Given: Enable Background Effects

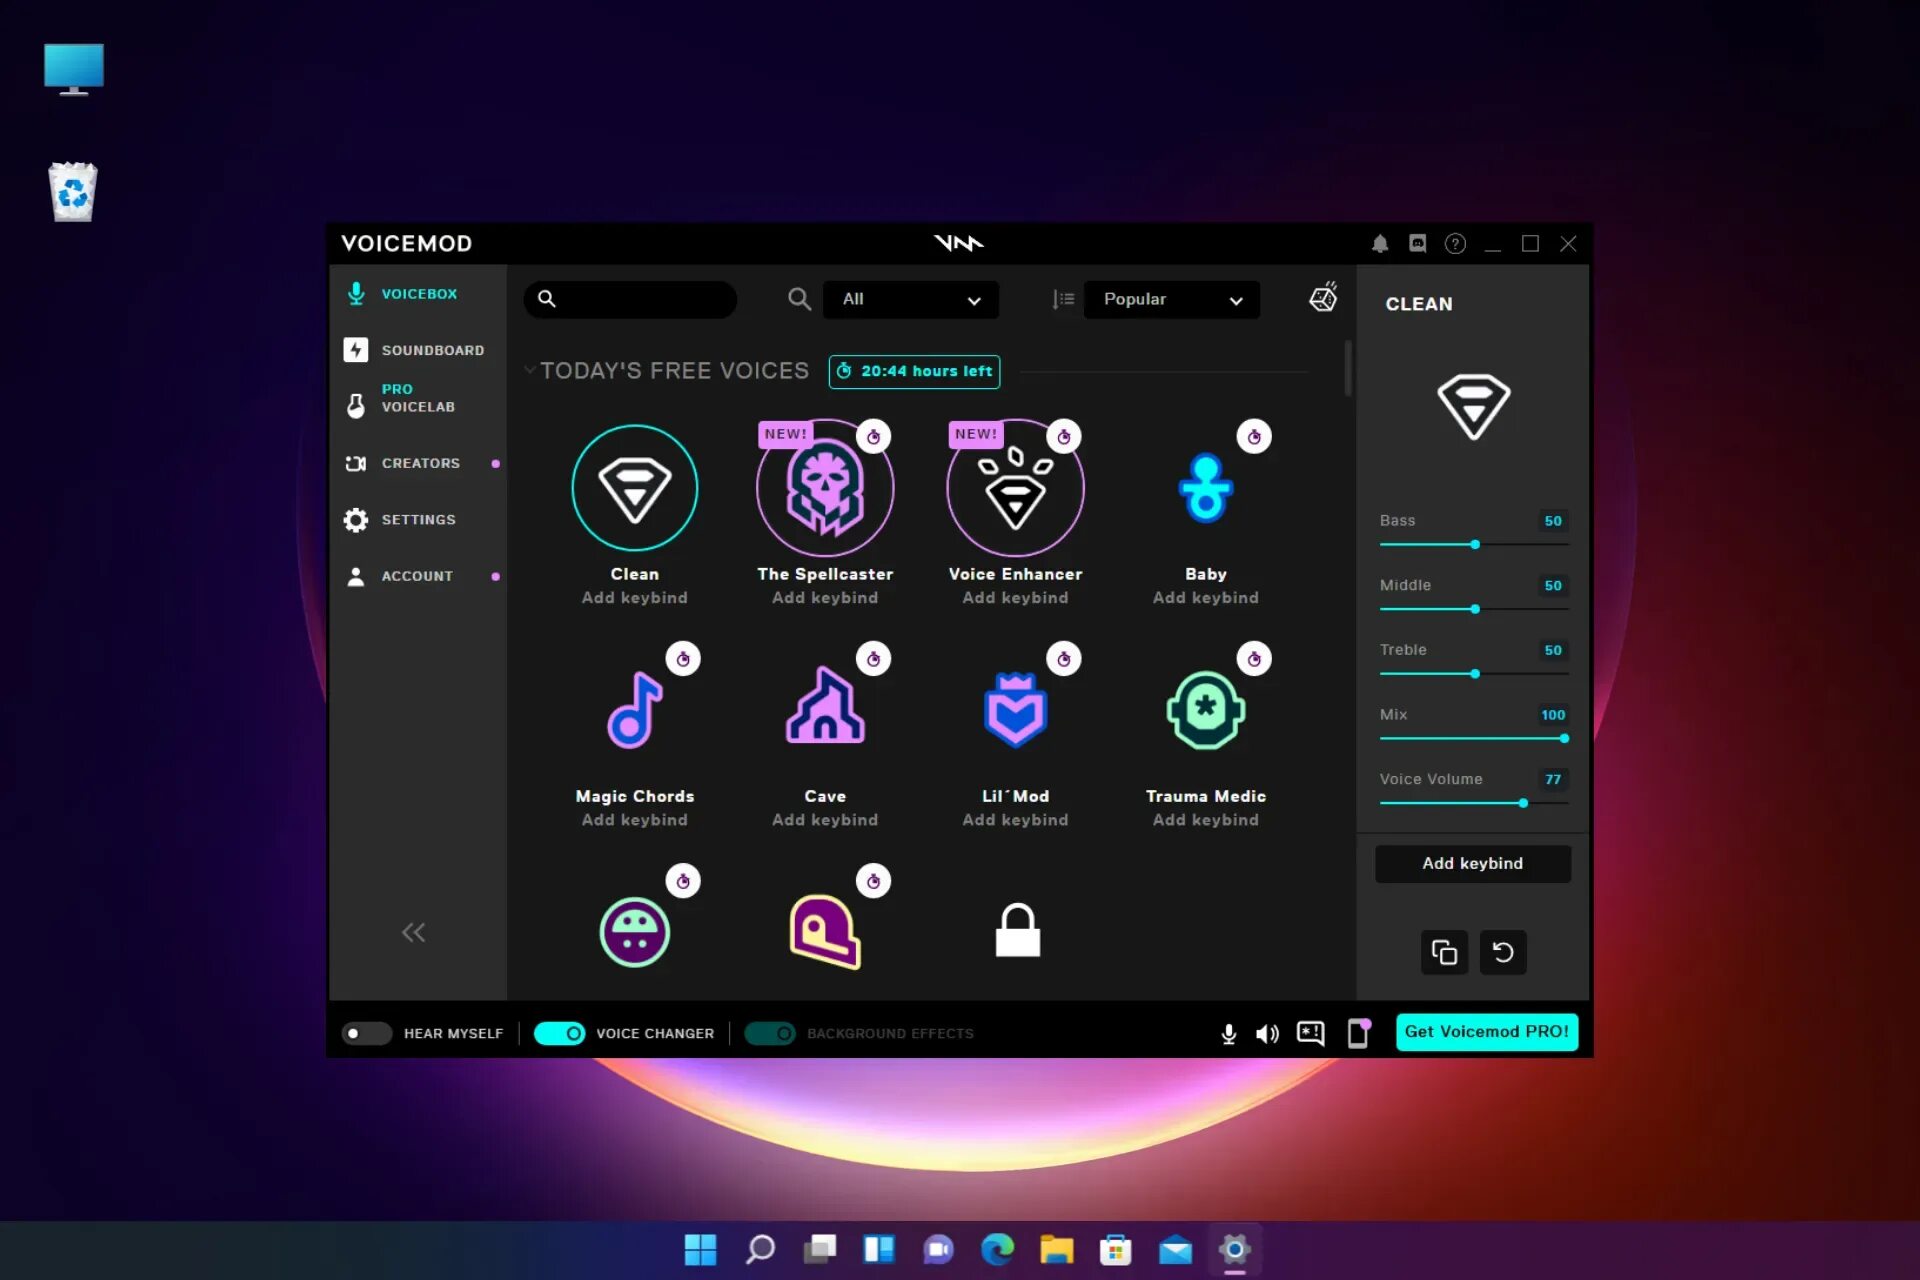Looking at the screenshot, I should 769,1033.
